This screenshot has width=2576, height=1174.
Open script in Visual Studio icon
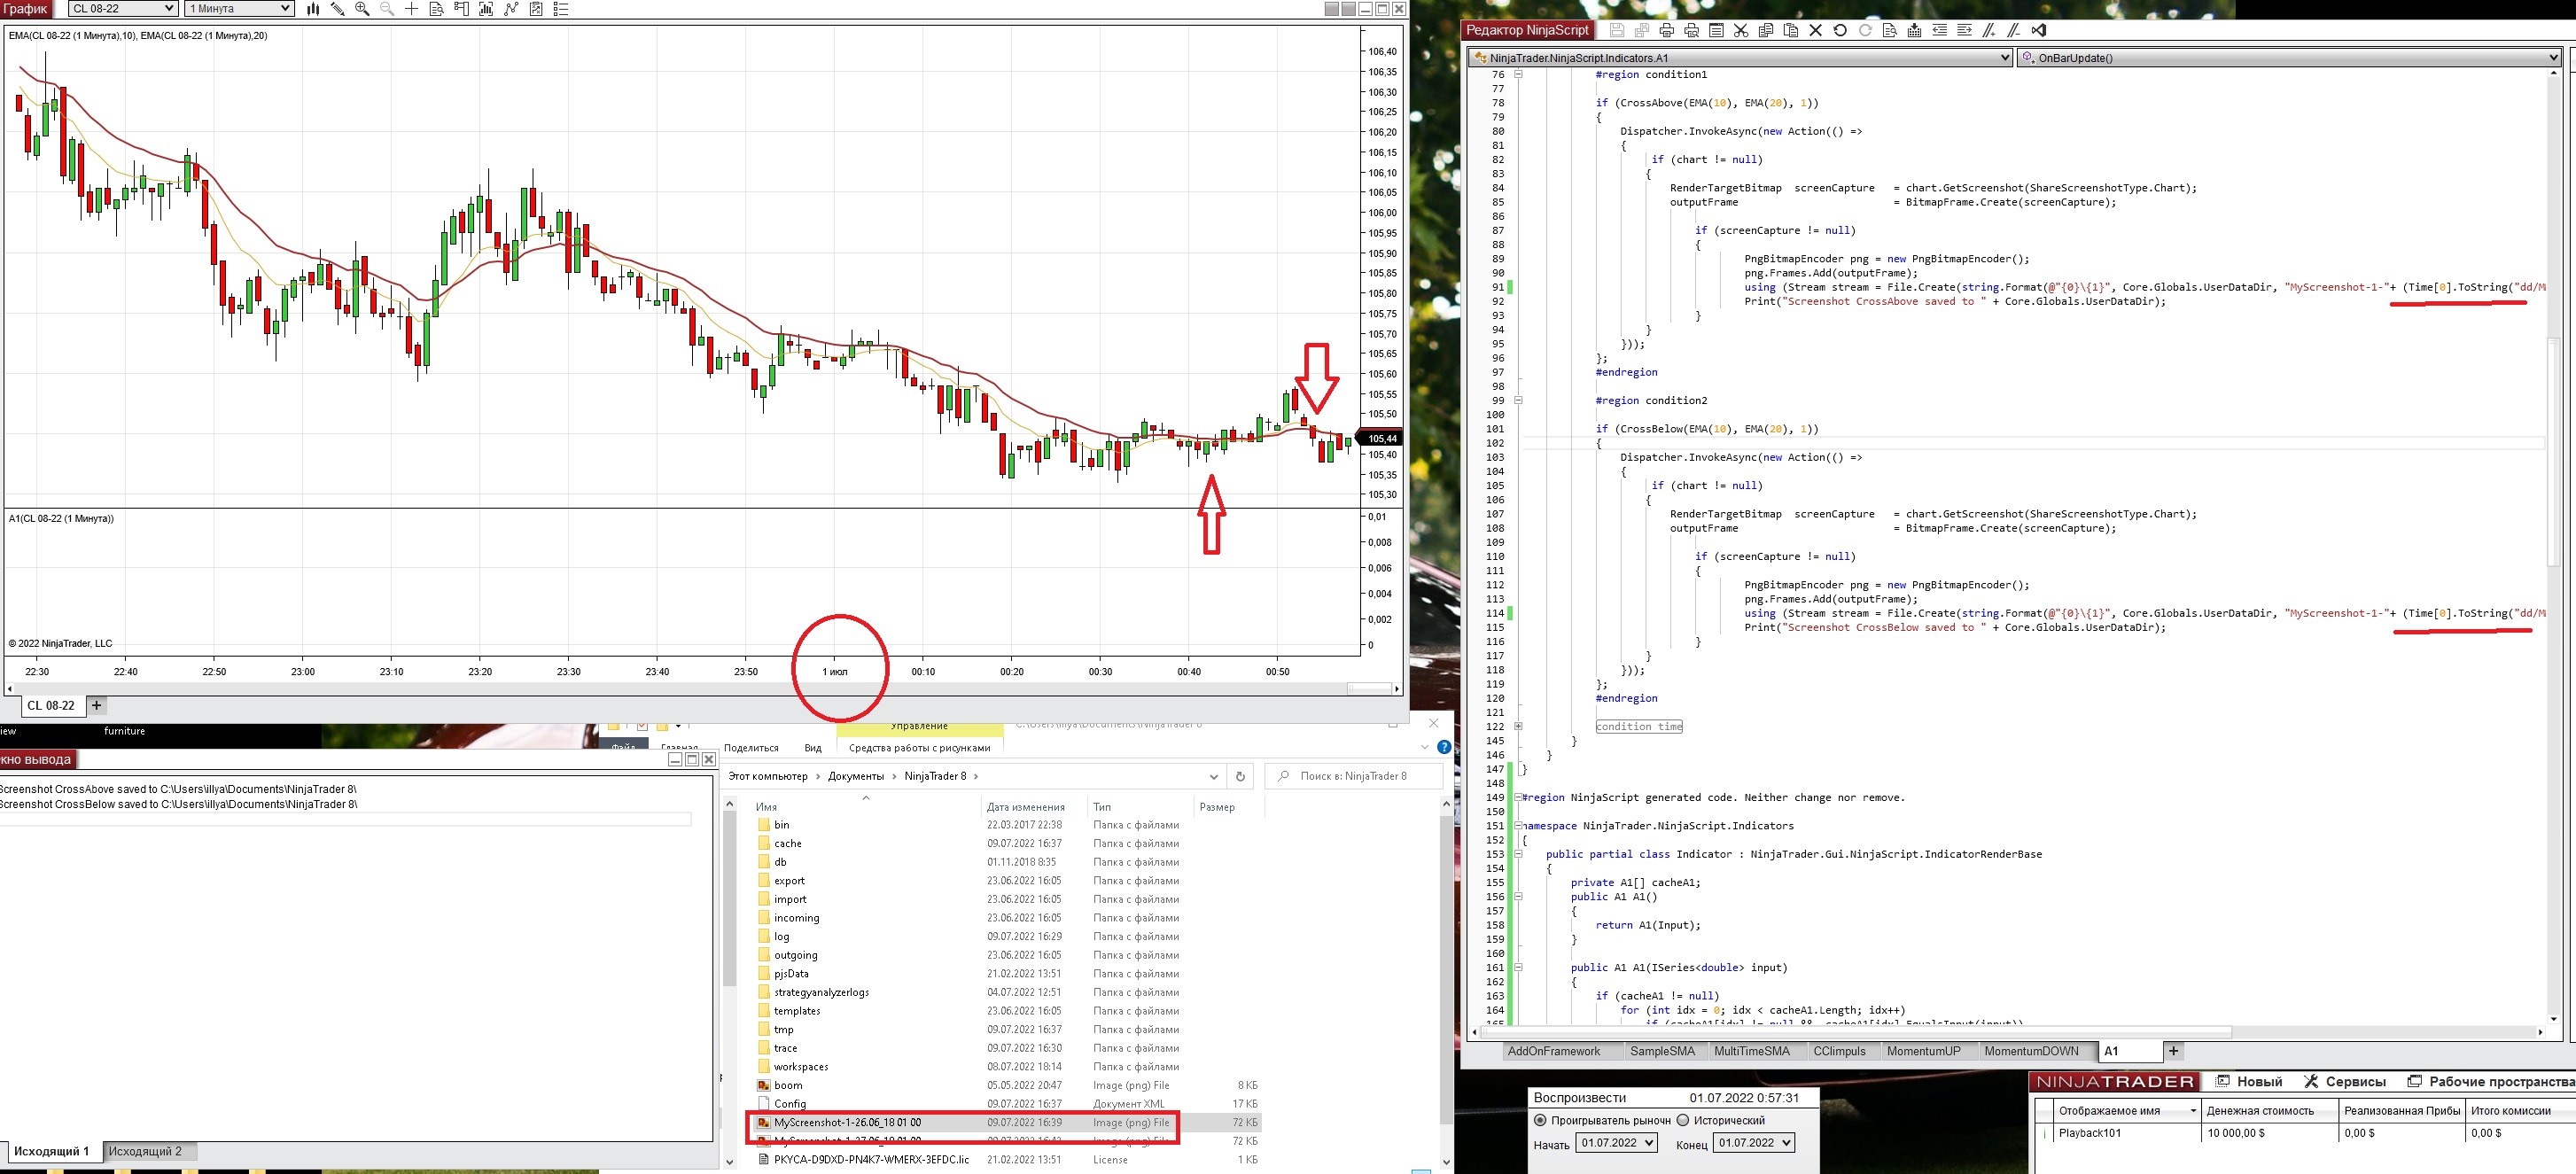(2040, 31)
